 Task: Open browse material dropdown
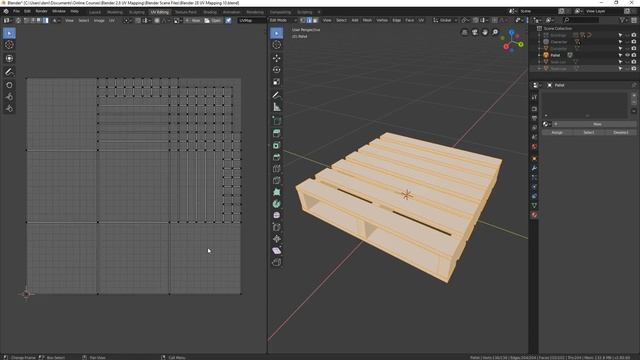tap(547, 124)
